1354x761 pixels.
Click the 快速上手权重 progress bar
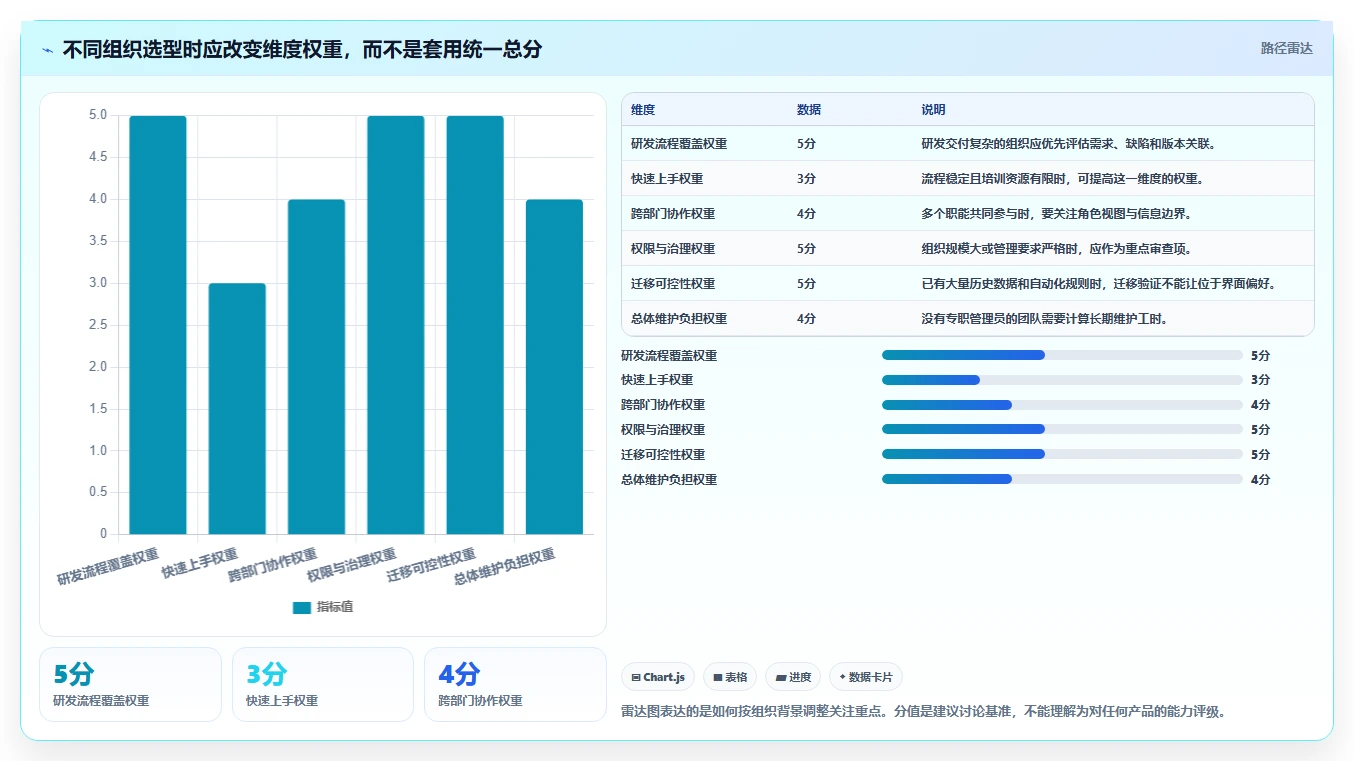coord(1062,380)
